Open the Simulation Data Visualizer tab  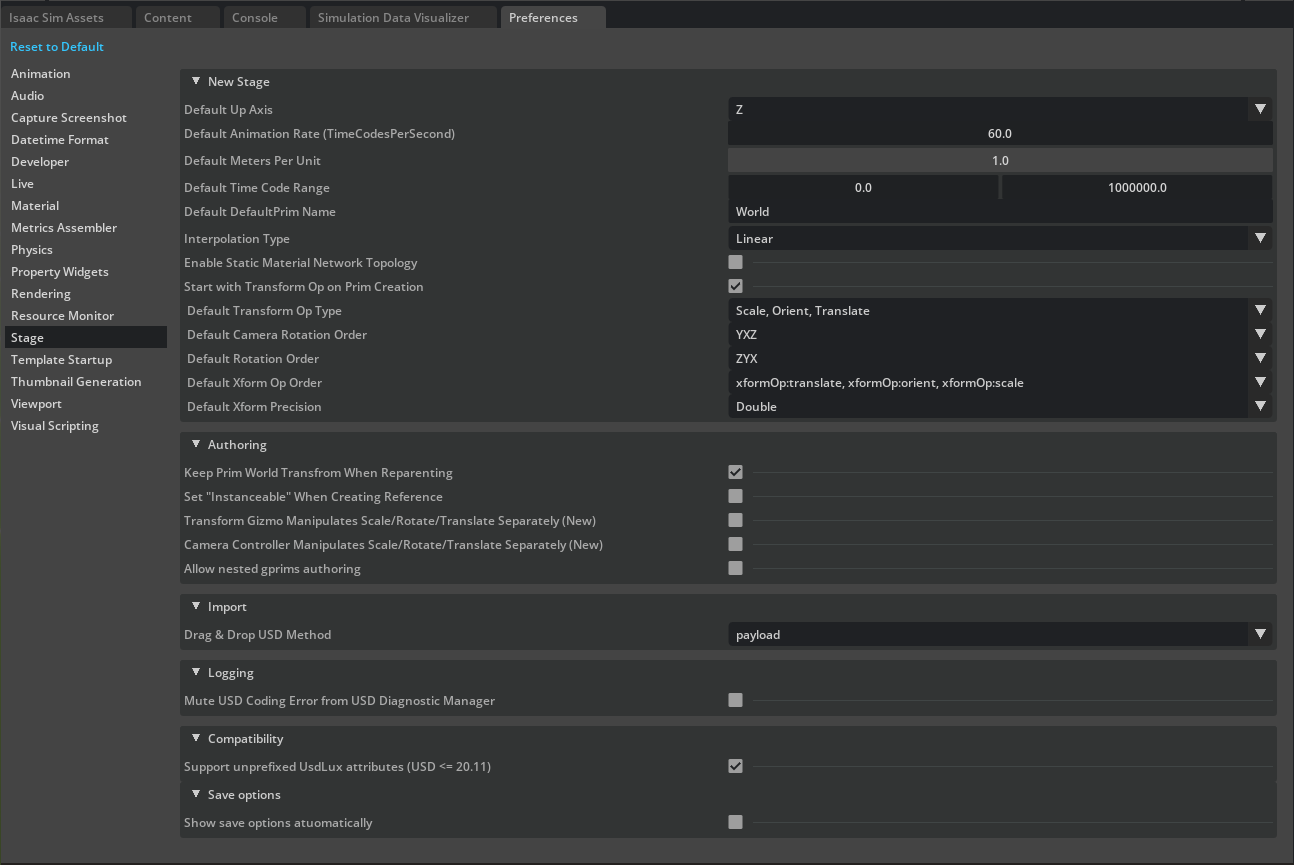tap(403, 17)
